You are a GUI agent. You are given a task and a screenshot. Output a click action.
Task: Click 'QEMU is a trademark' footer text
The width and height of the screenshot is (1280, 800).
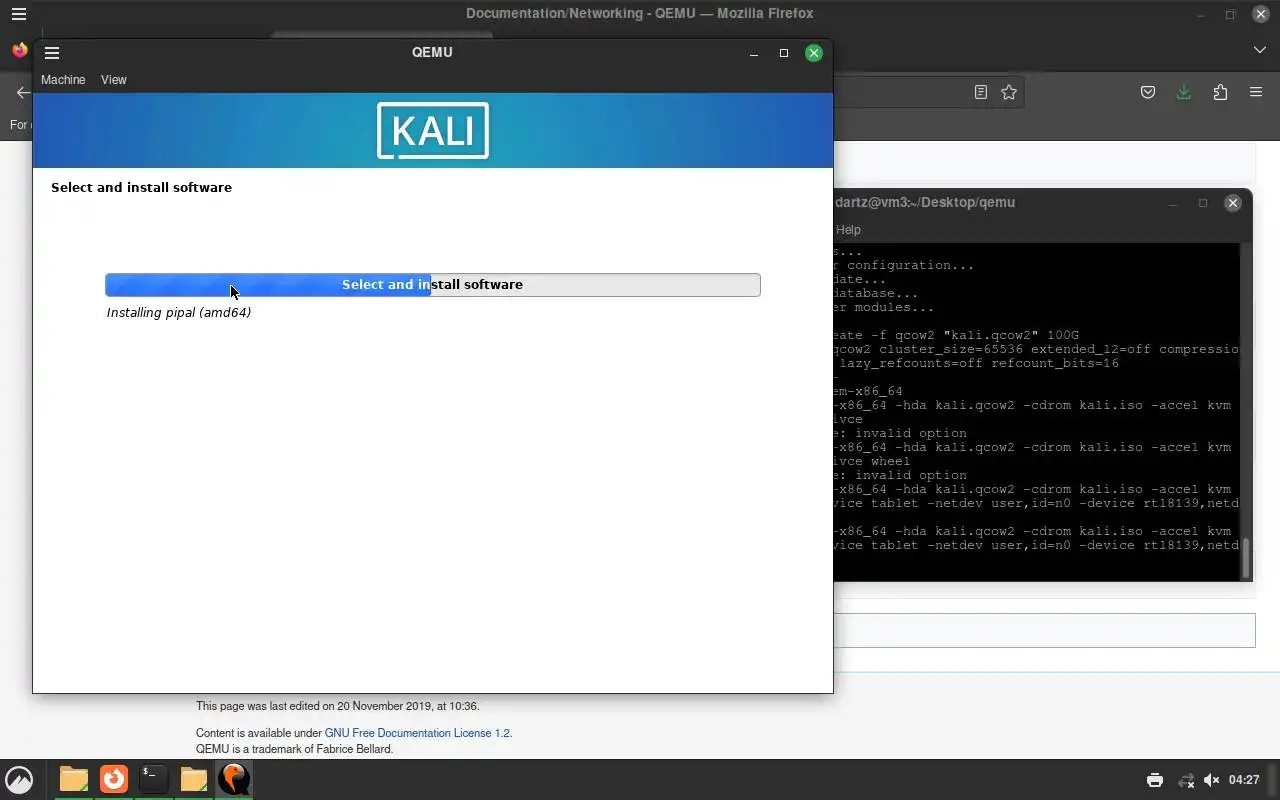point(294,749)
